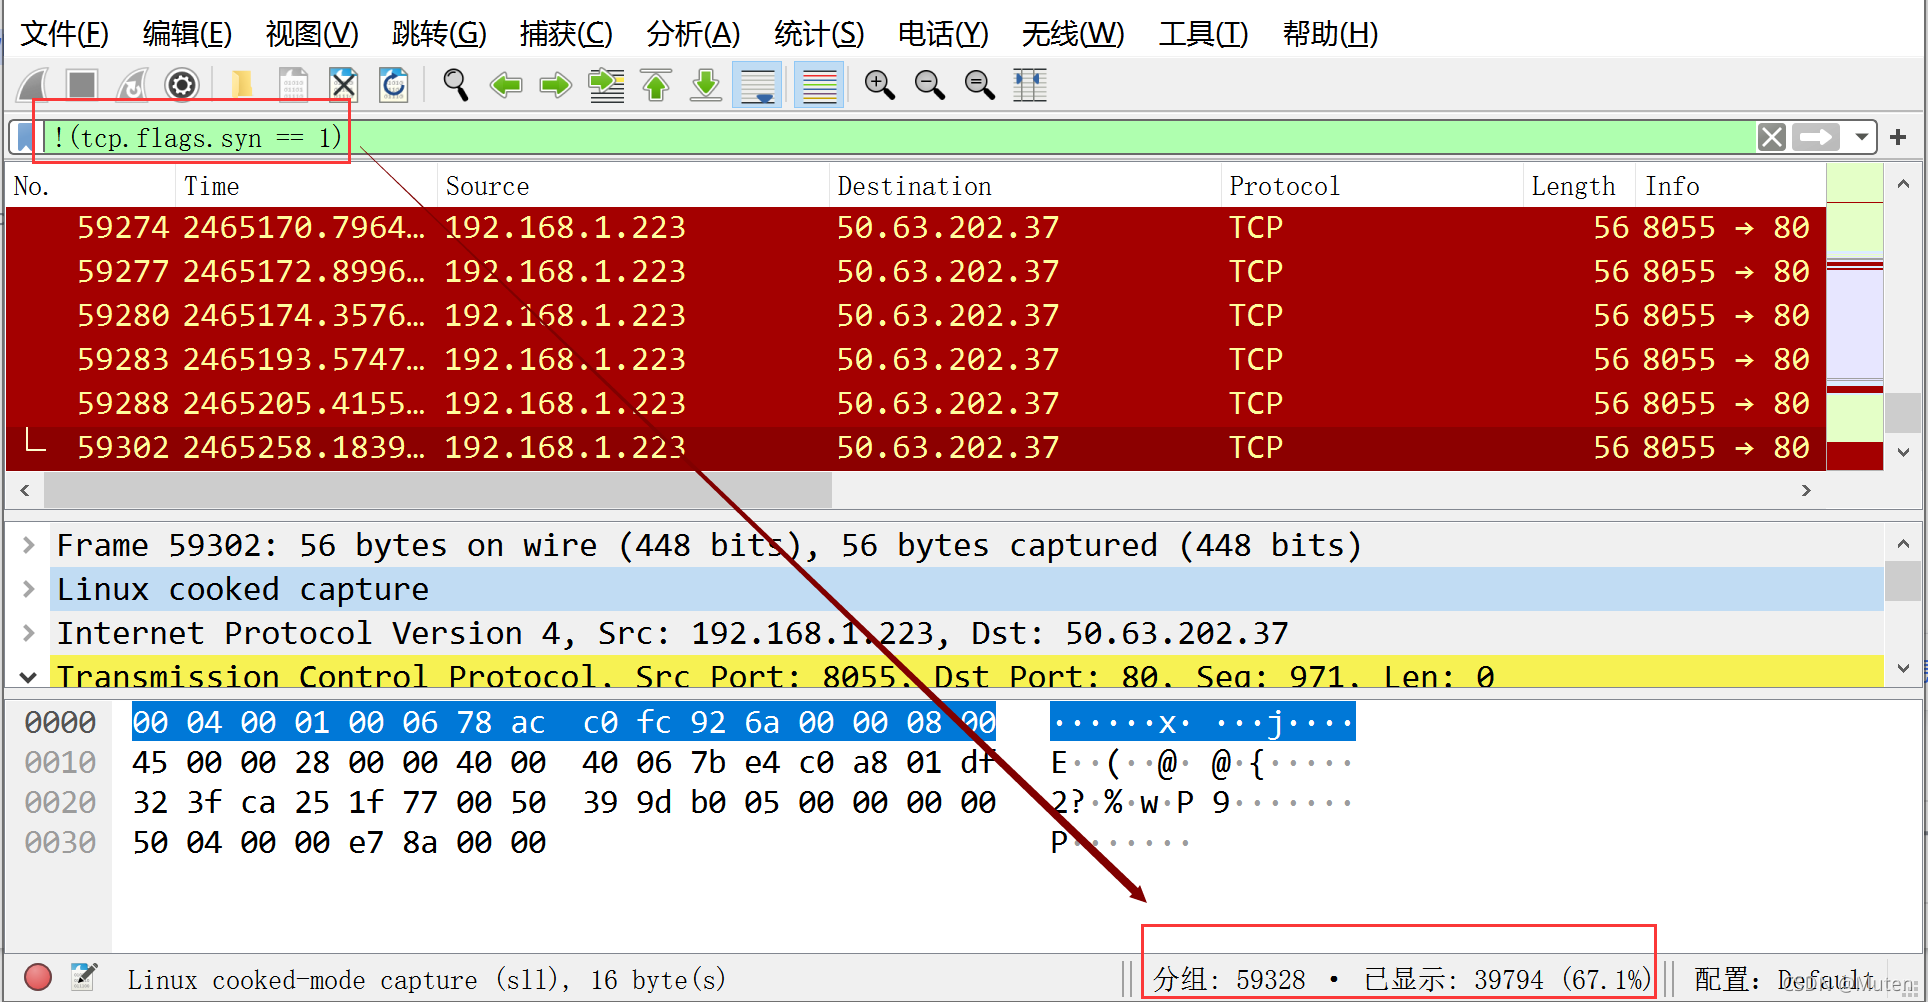Click the zoom out magnifier icon
This screenshot has width=1928, height=1002.
930,85
